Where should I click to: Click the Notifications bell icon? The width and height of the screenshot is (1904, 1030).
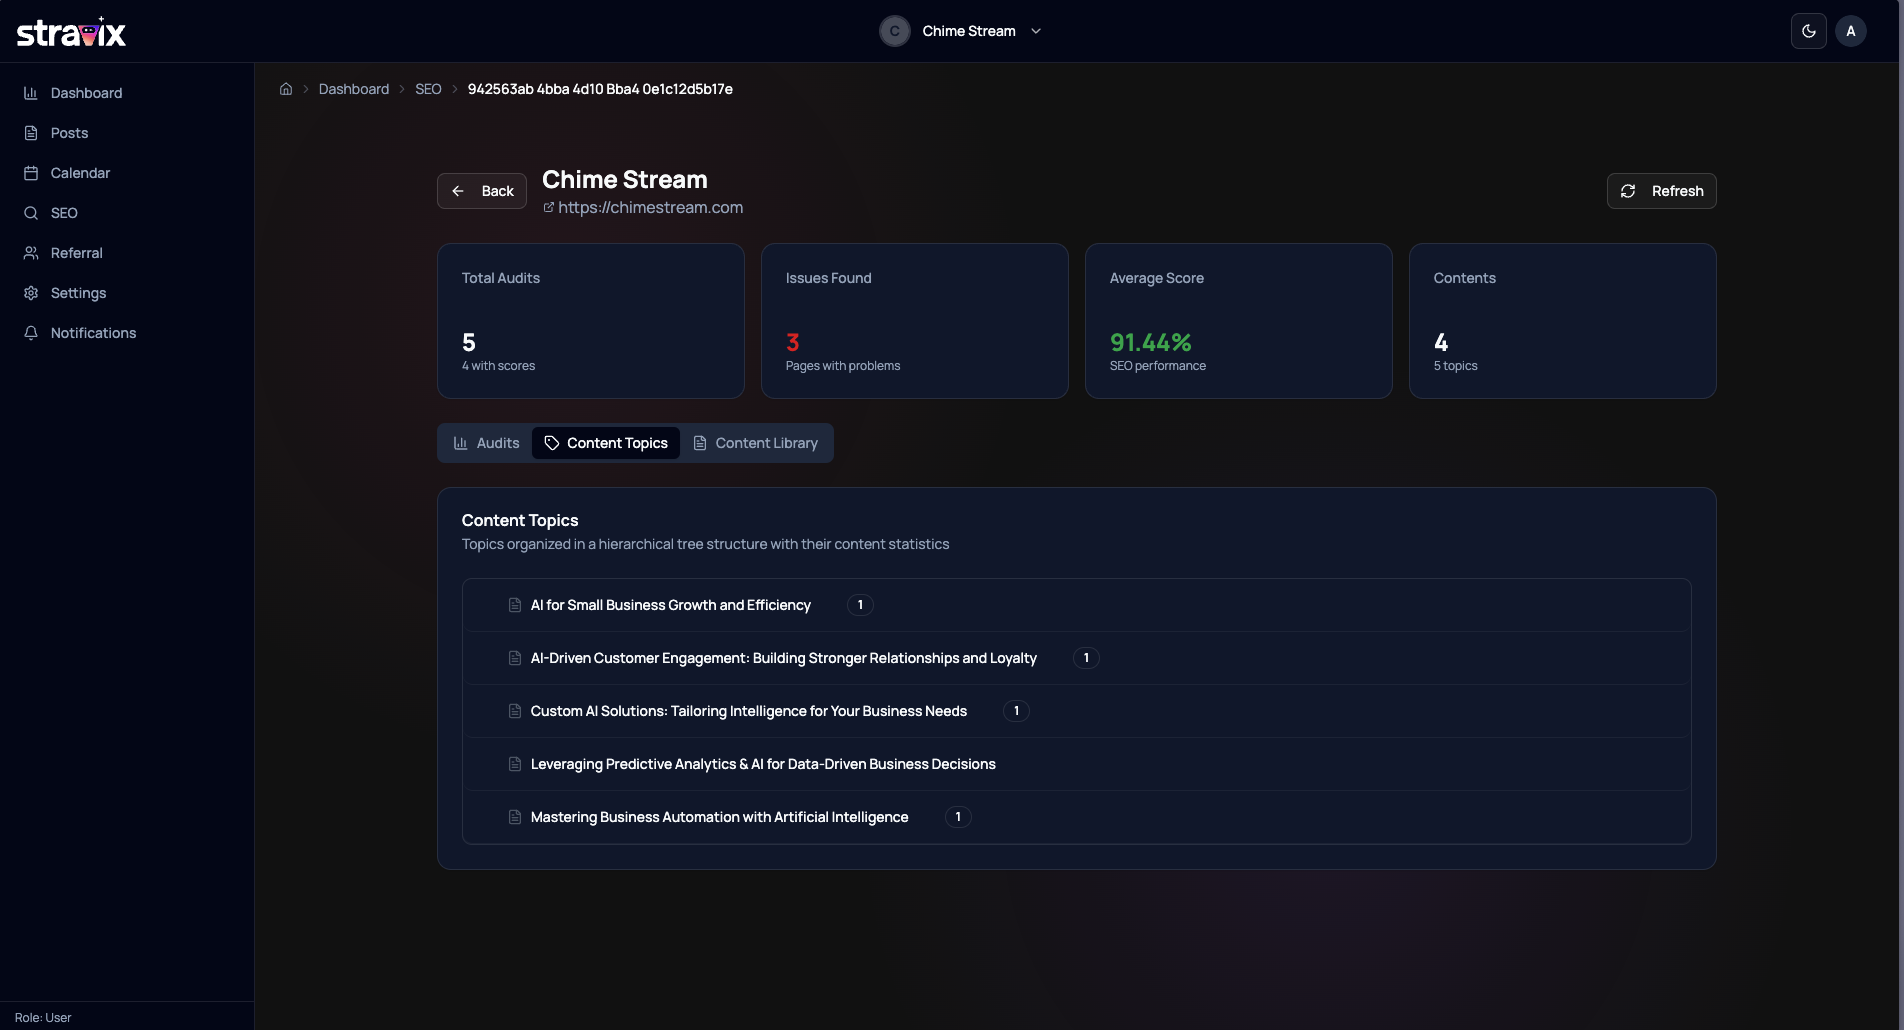pos(31,333)
